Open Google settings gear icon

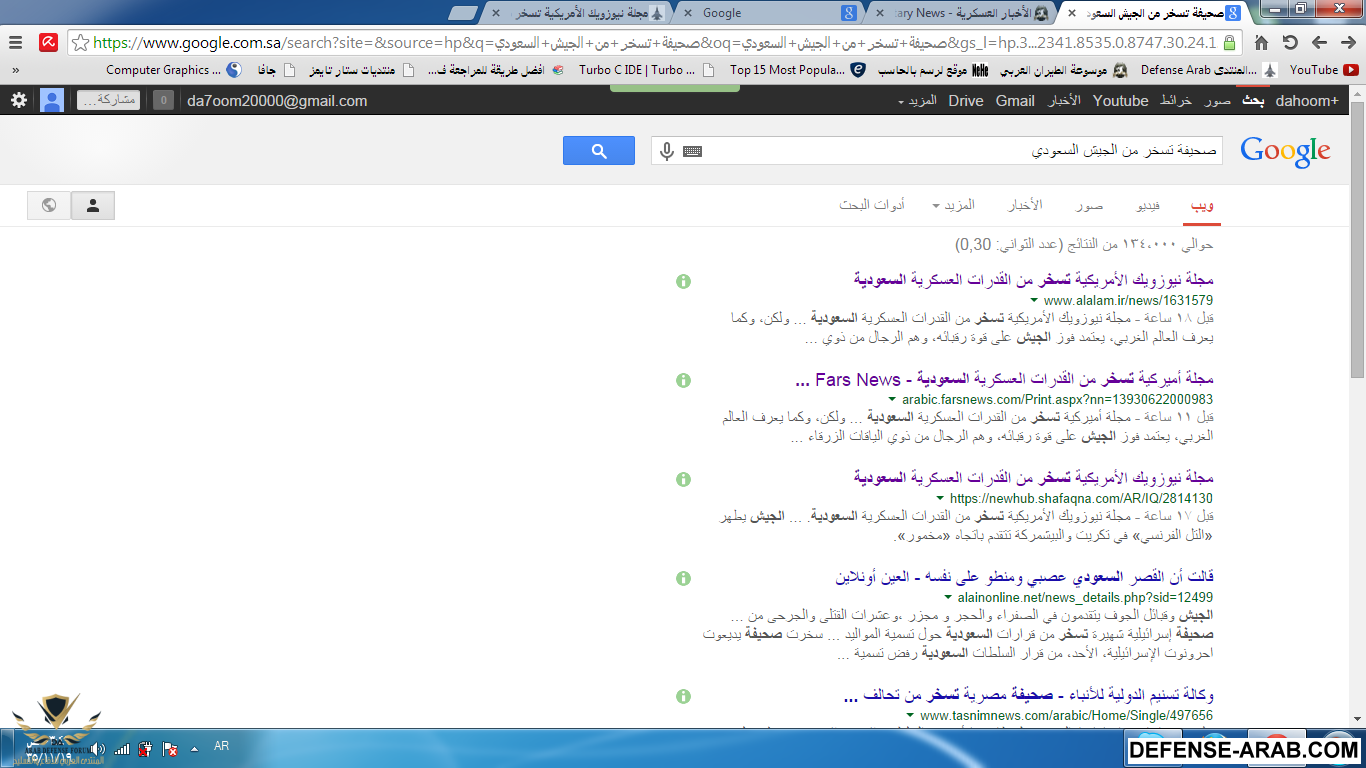coord(19,100)
